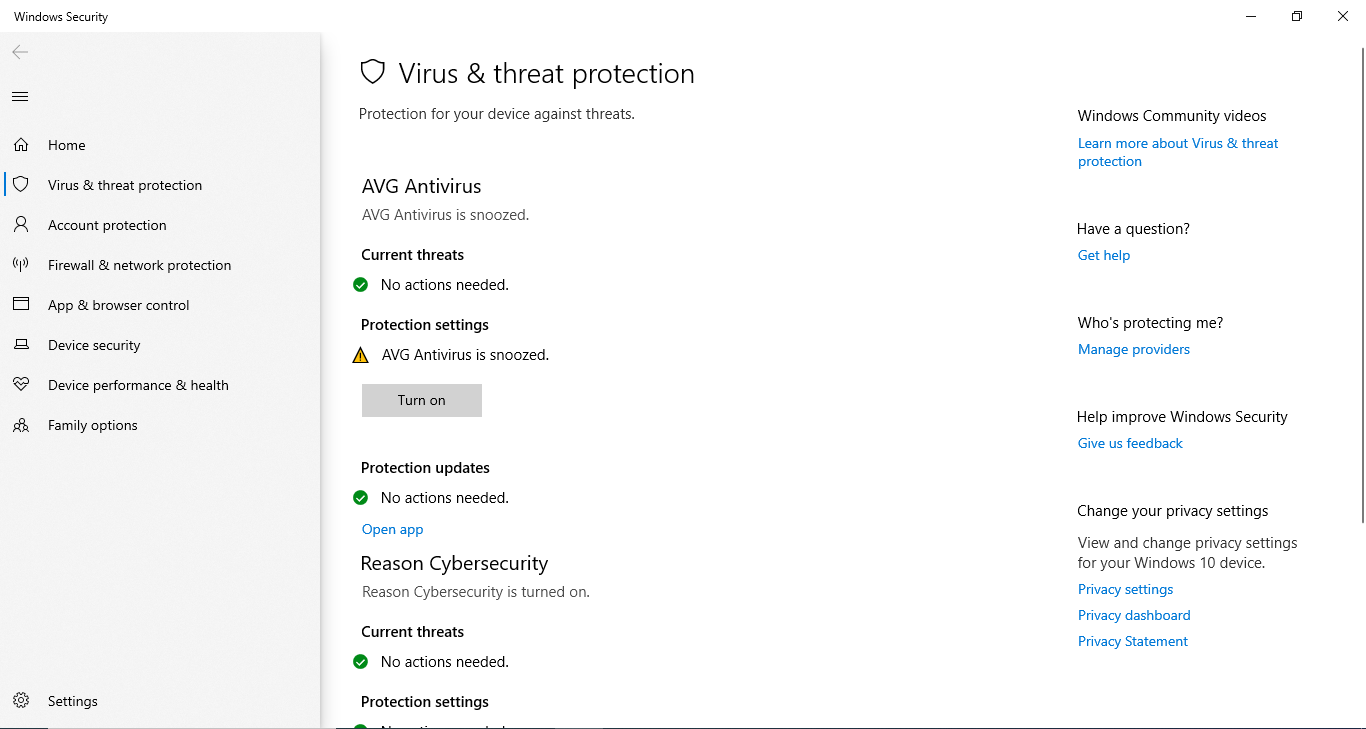Image resolution: width=1366 pixels, height=729 pixels.
Task: Click the App & browser control window icon
Action: pos(21,305)
